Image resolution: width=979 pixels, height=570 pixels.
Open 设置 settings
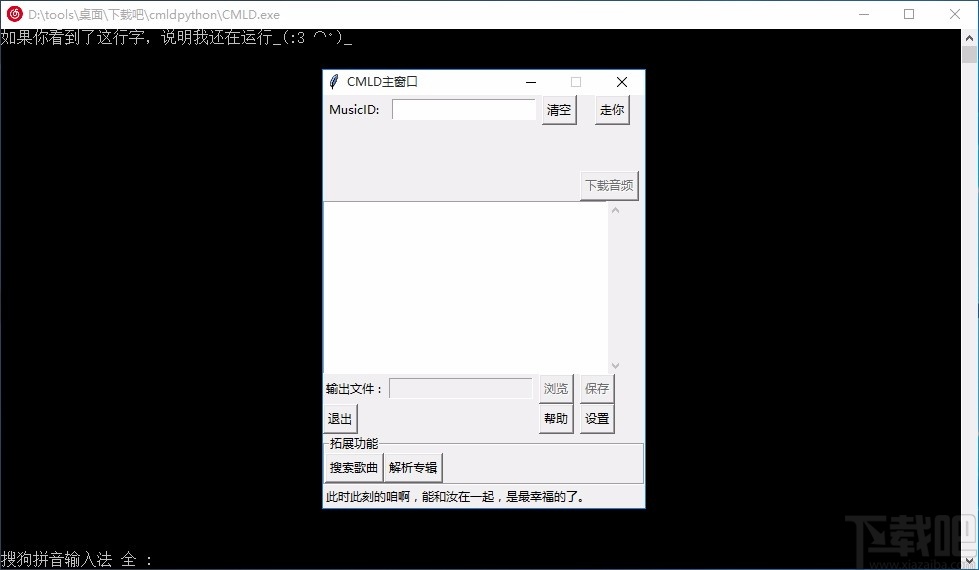(x=597, y=418)
